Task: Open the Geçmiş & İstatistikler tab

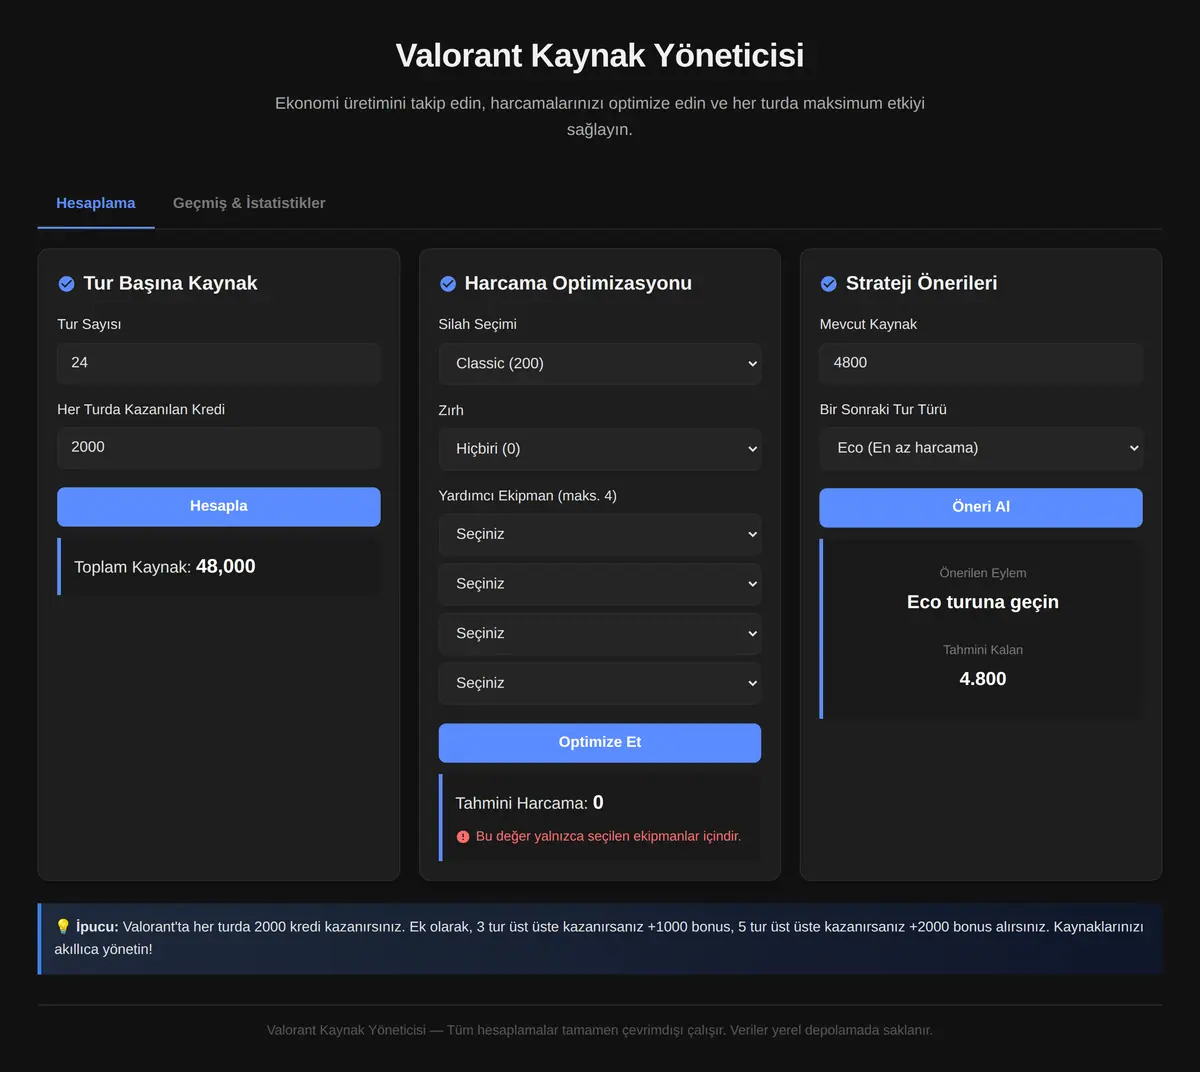Action: 249,203
